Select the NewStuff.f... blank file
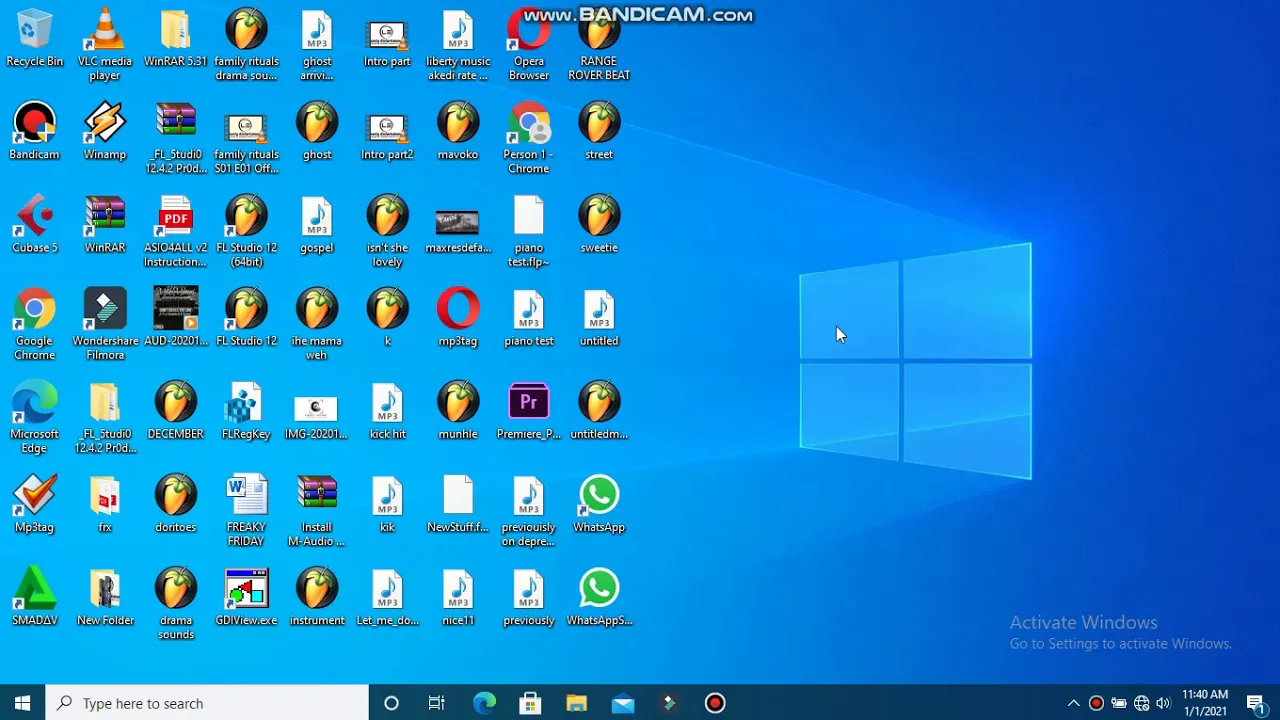Image resolution: width=1280 pixels, height=720 pixels. point(458,503)
